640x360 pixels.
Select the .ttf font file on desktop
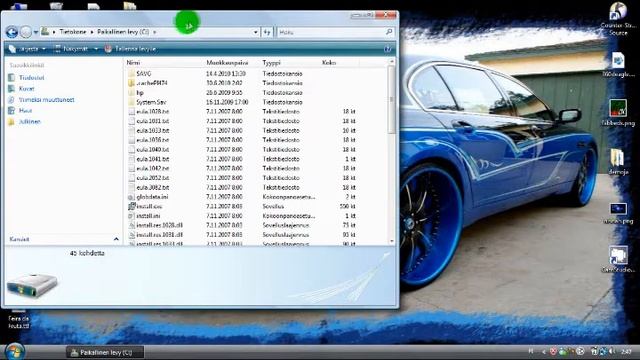pos(18,321)
